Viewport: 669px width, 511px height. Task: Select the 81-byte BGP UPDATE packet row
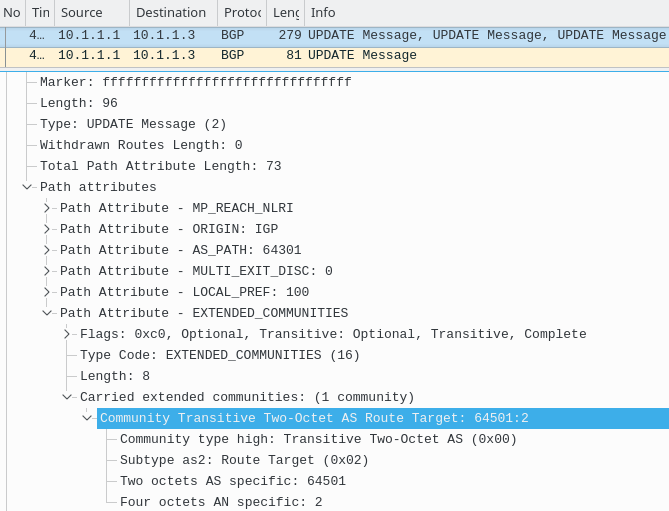334,56
